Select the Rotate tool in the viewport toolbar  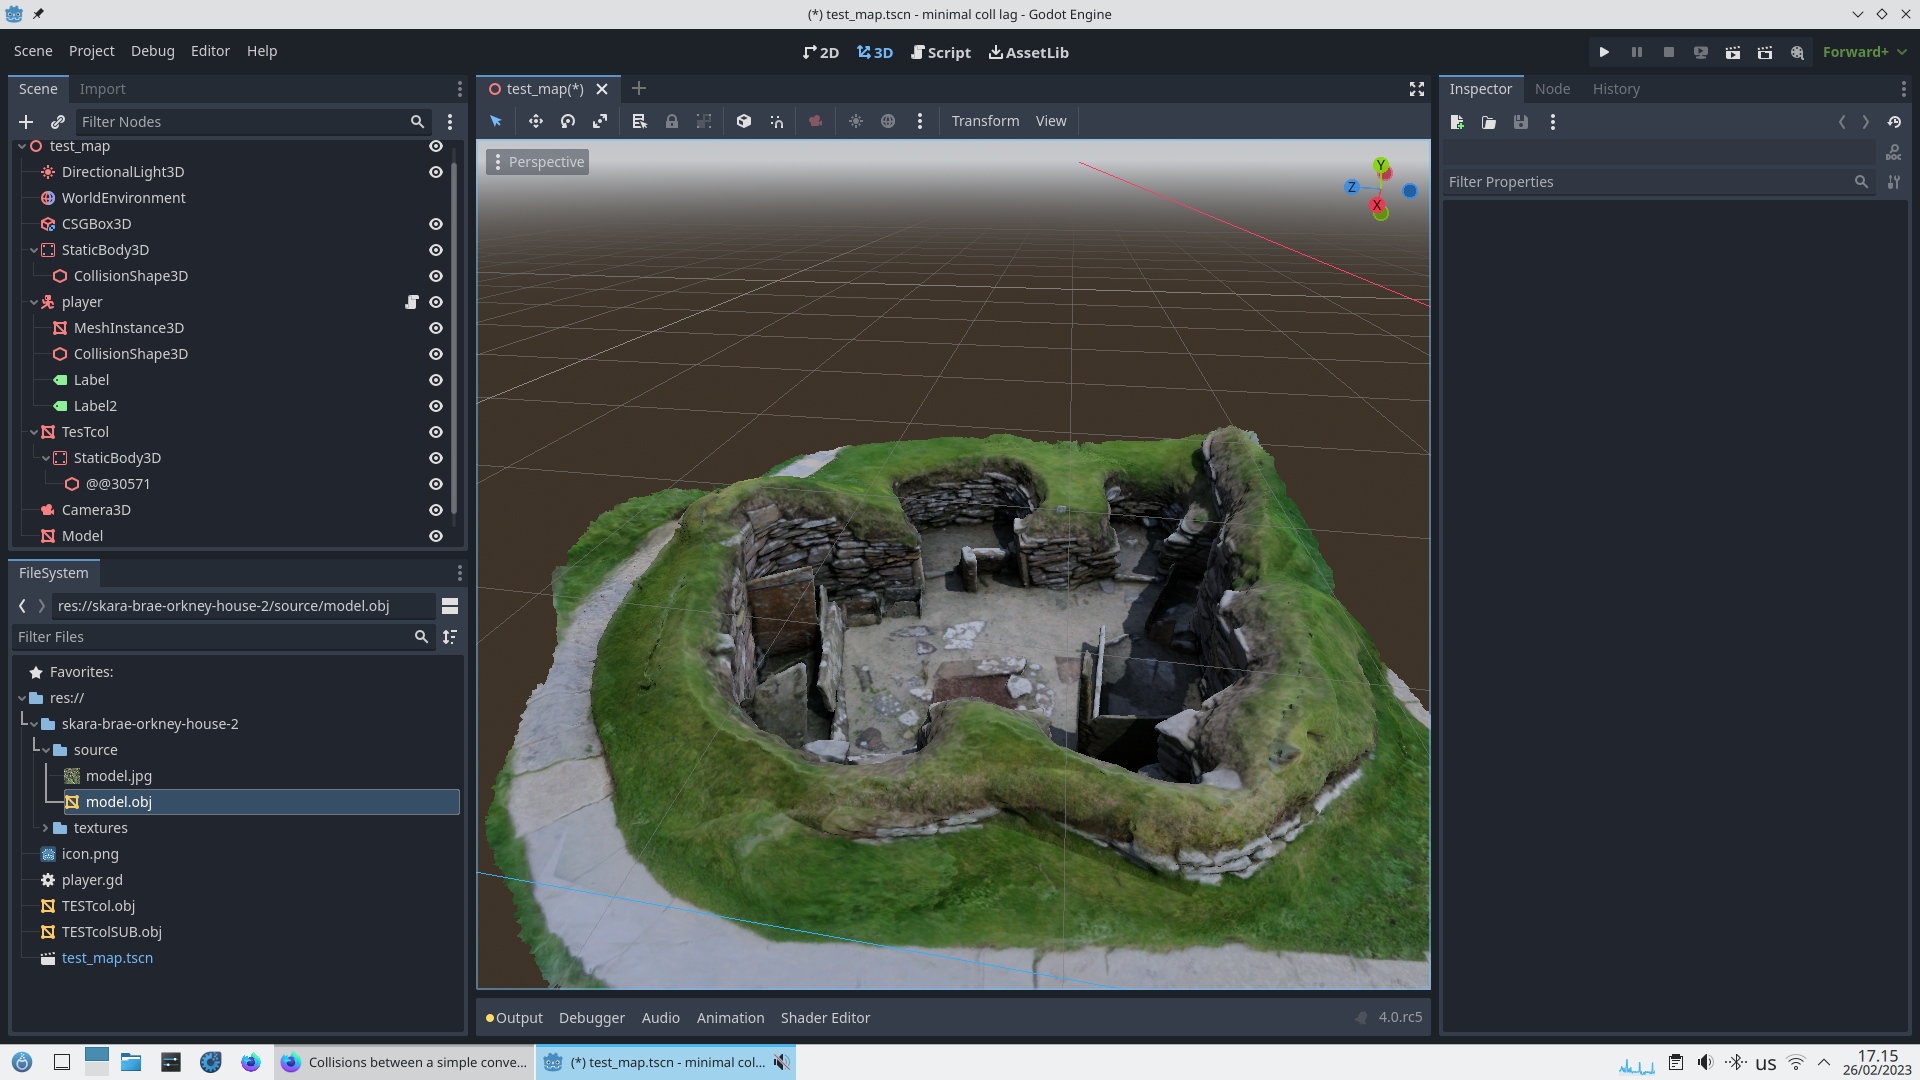click(x=568, y=121)
